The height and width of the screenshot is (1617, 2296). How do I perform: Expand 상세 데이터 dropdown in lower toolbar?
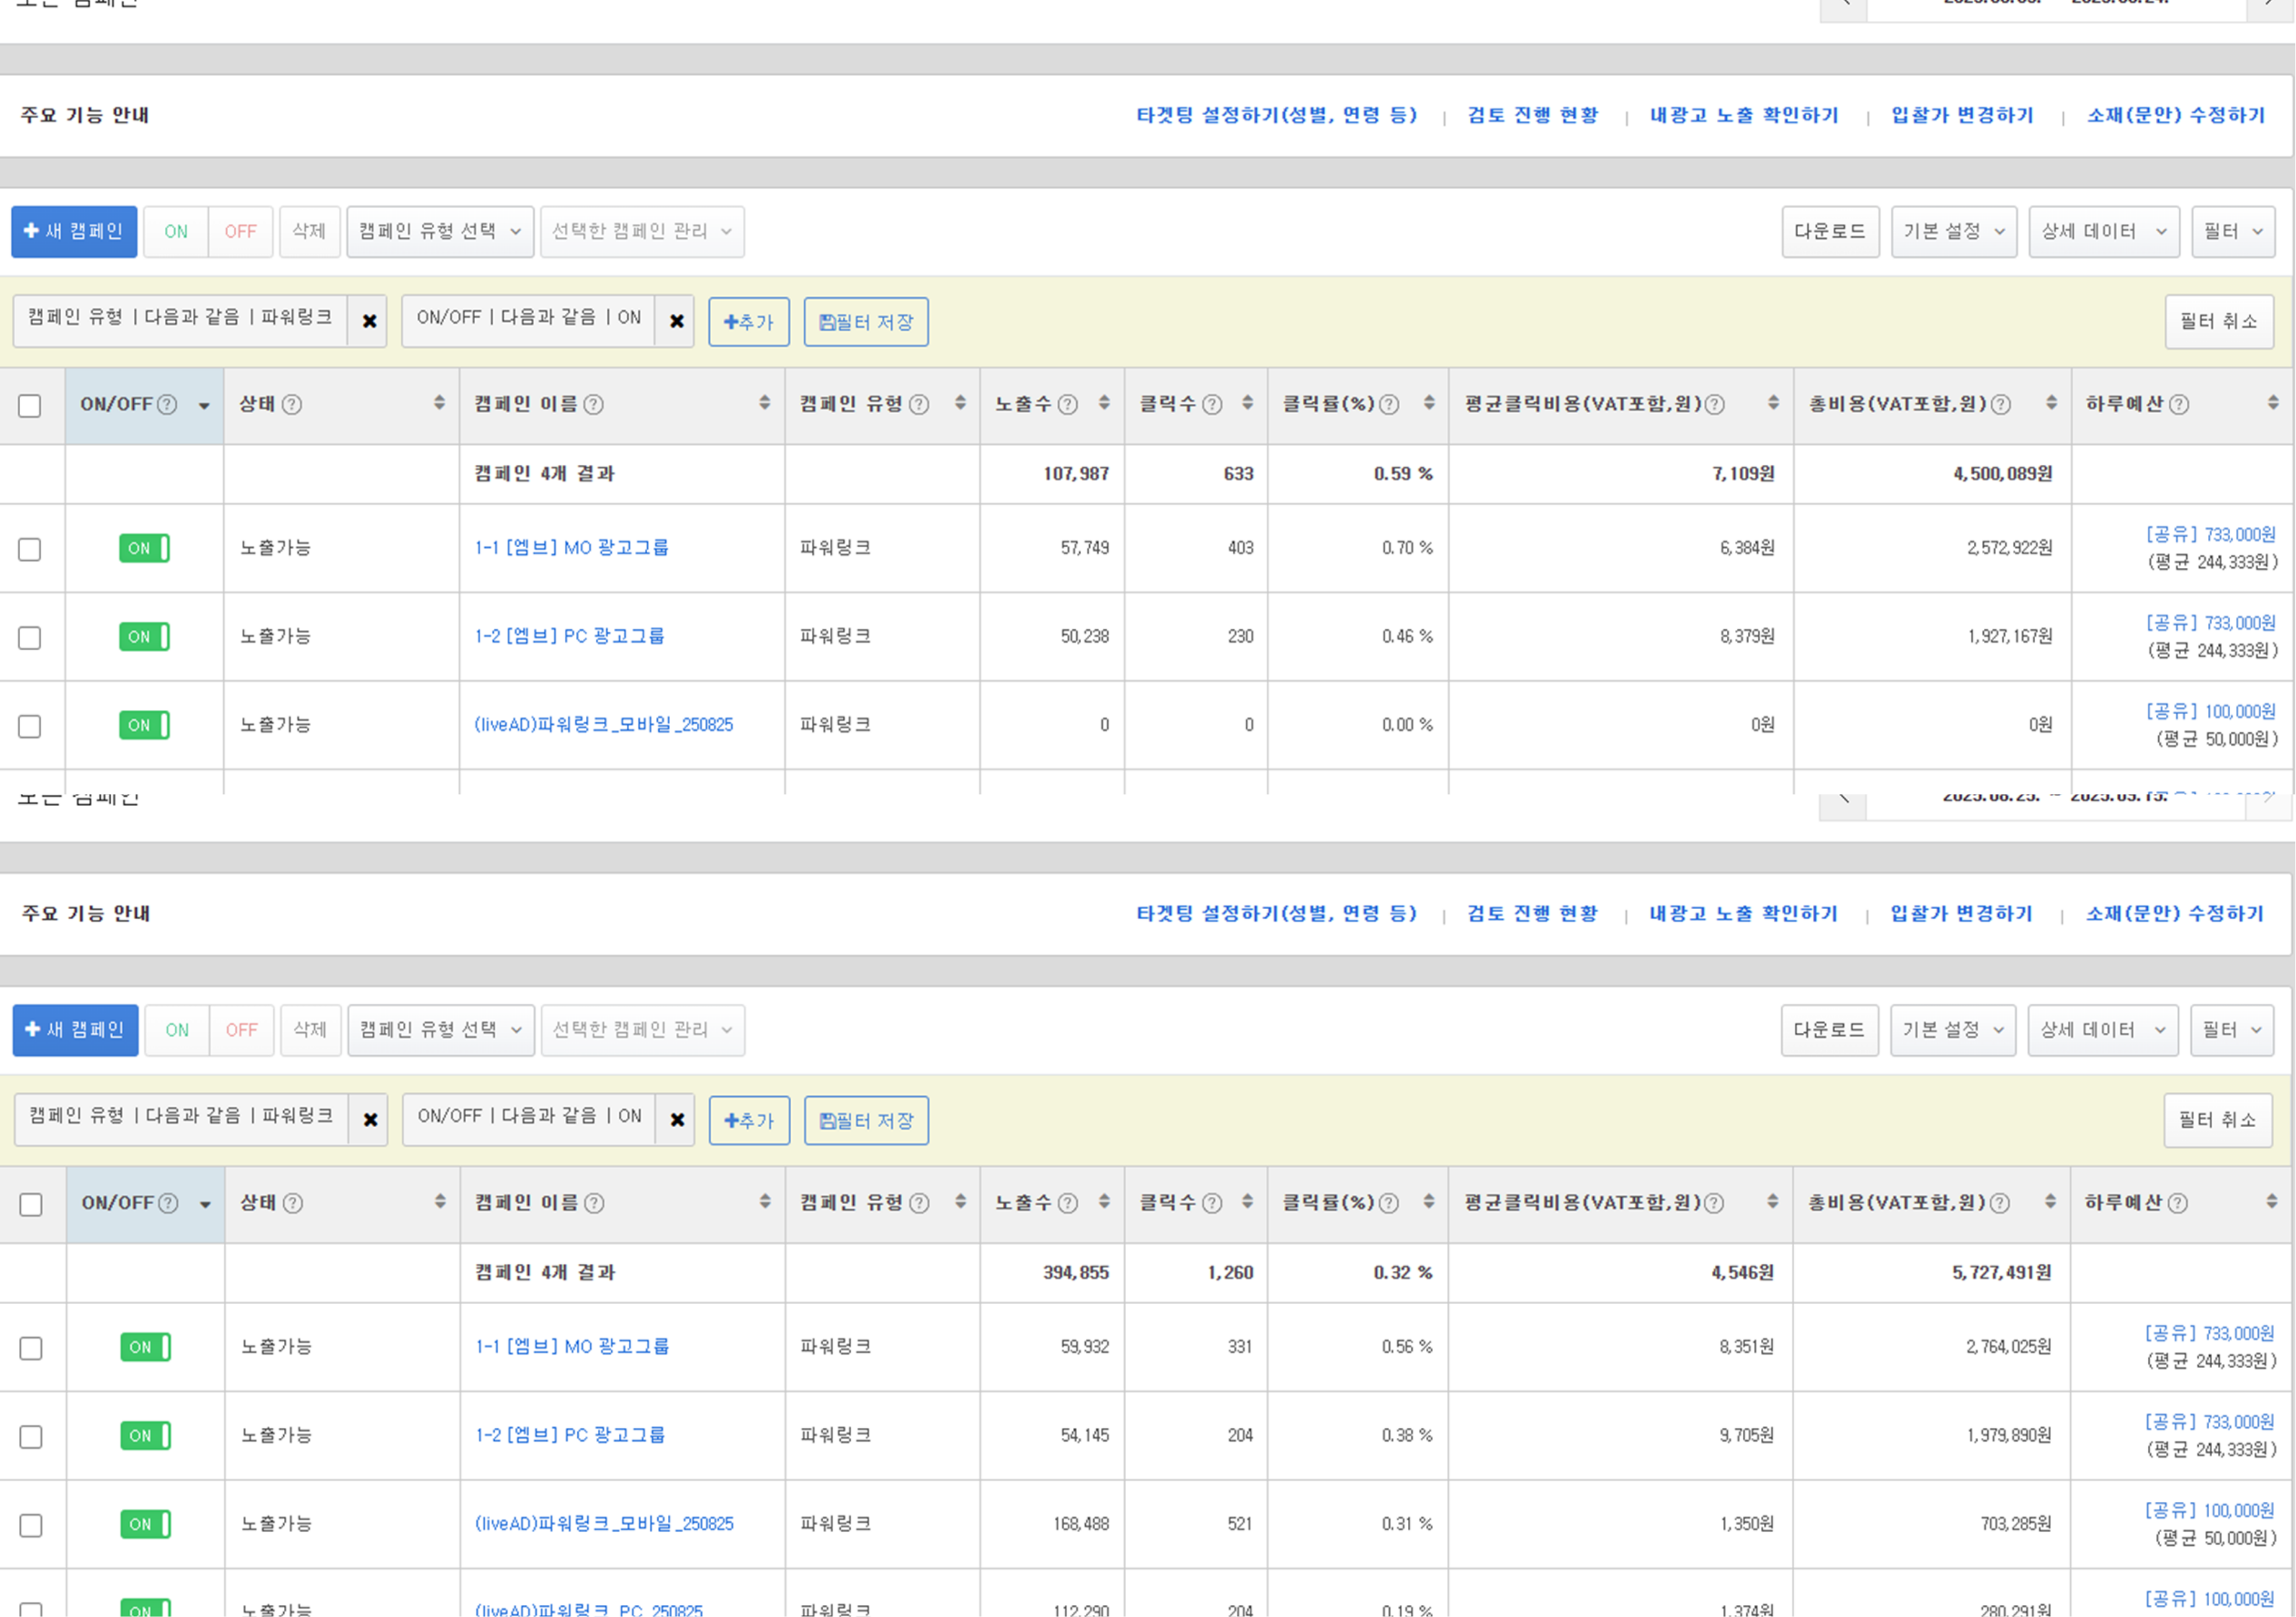pyautogui.click(x=2103, y=1030)
